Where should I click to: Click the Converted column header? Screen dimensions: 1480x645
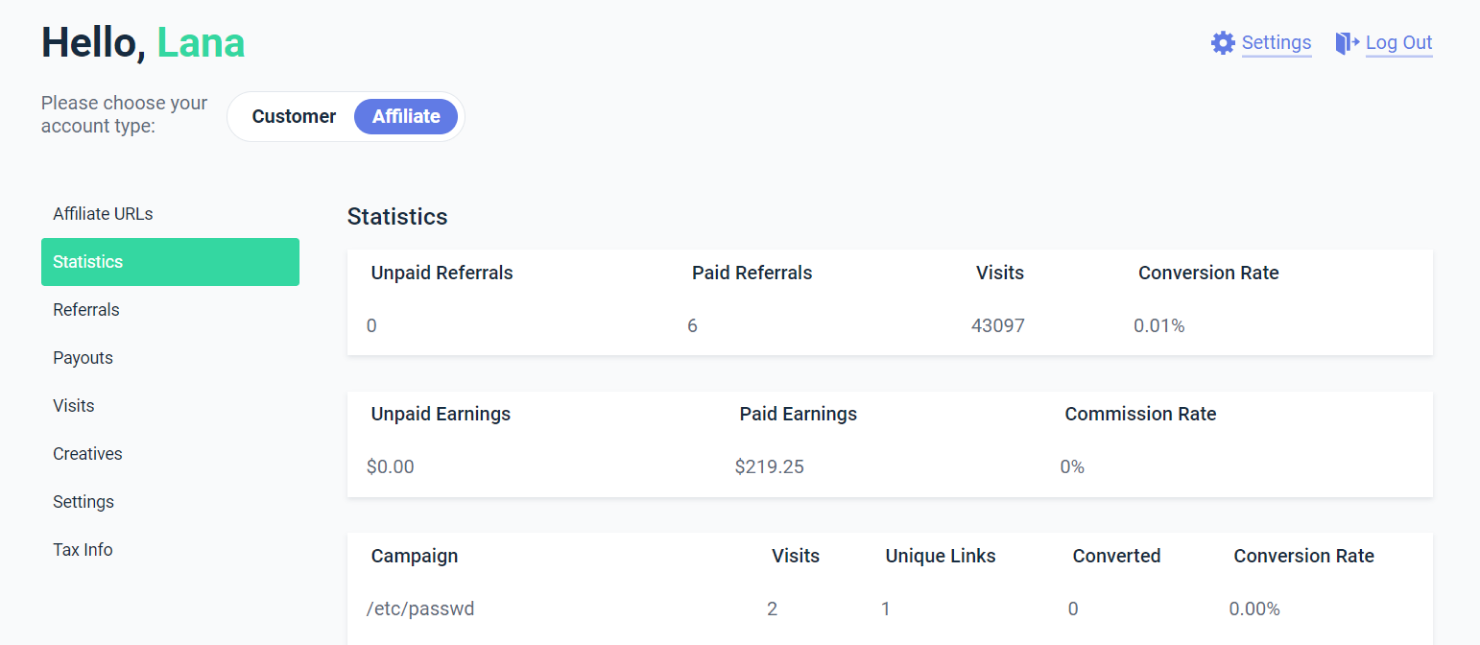1116,556
